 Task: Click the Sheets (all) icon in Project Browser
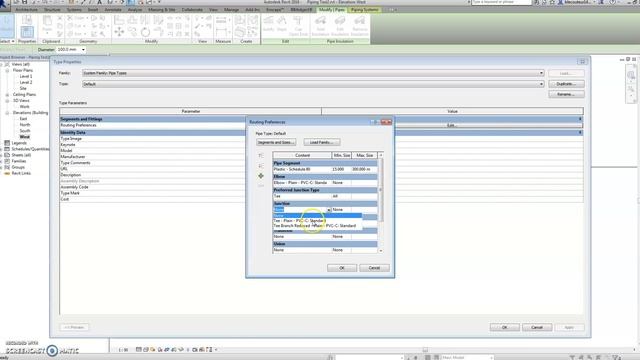7,155
